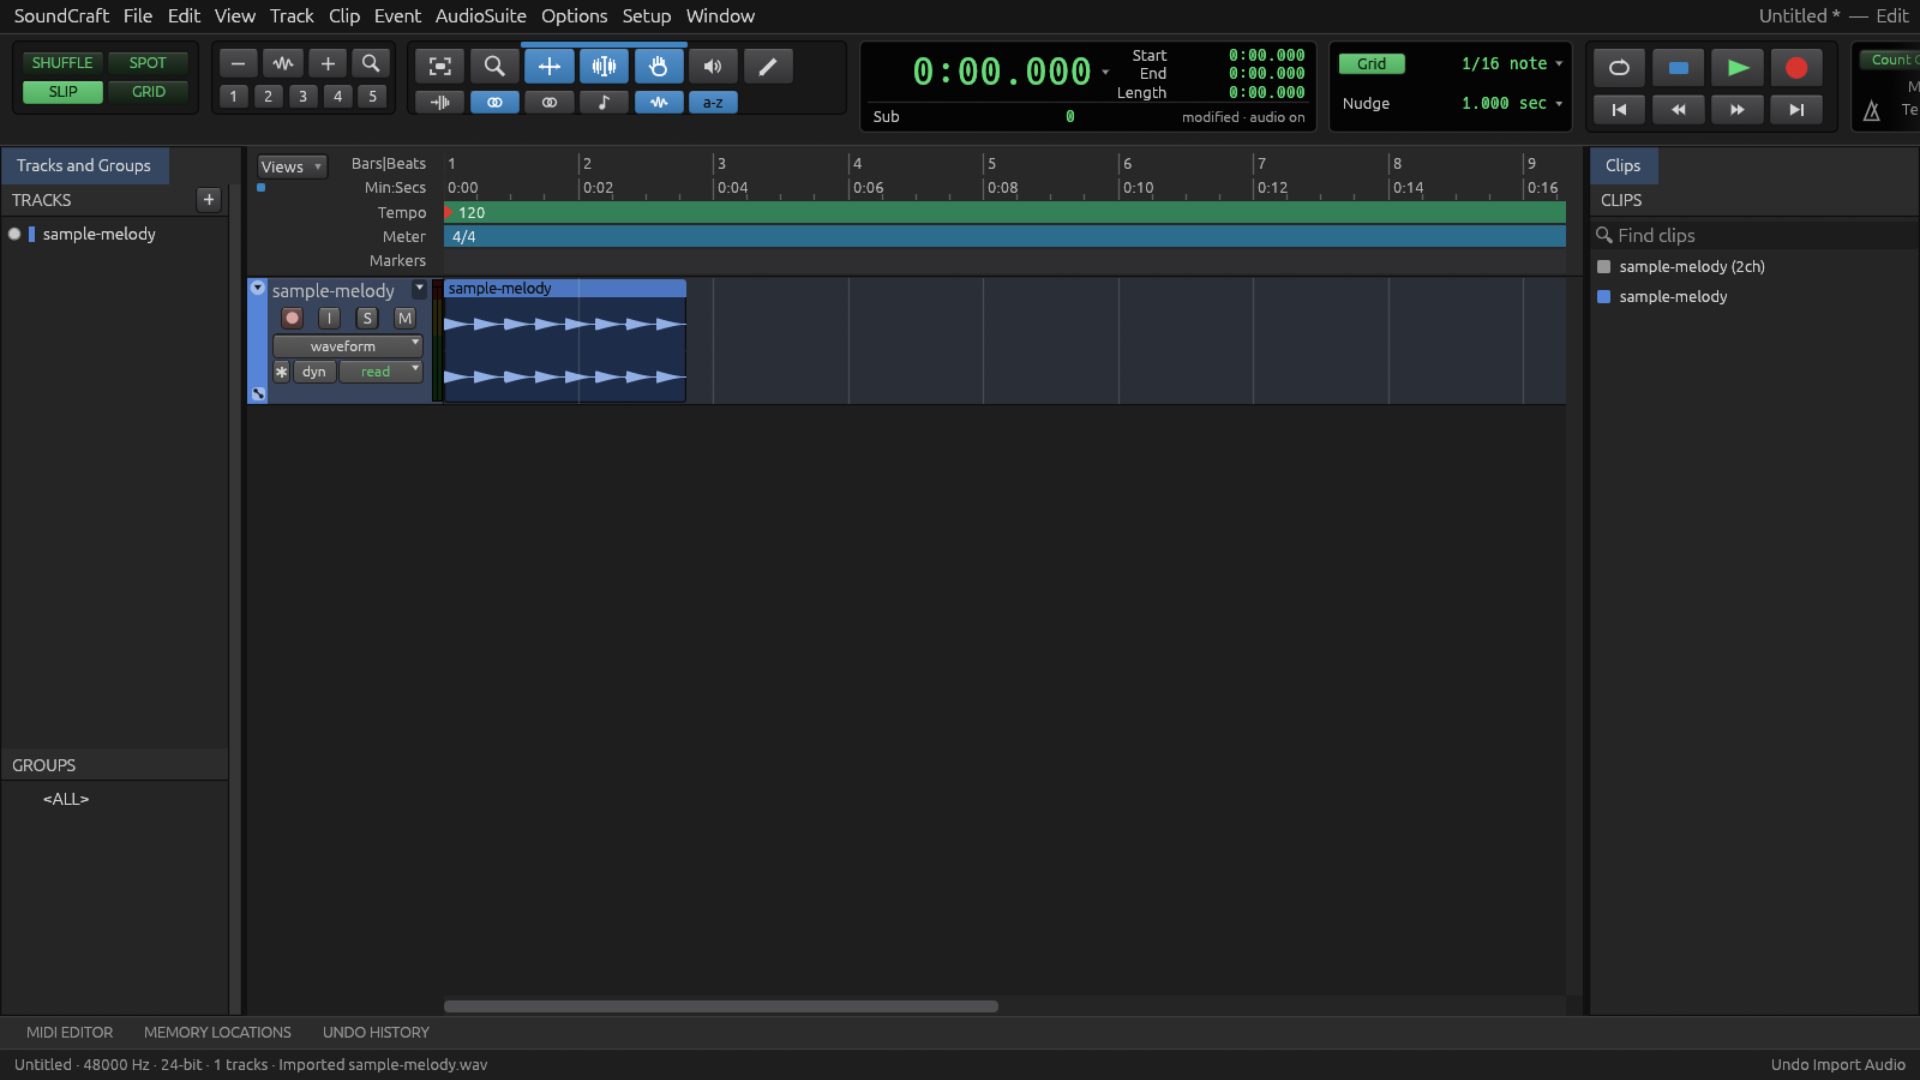Open the waveform track view selector
Image resolution: width=1920 pixels, height=1080 pixels.
[x=348, y=346]
